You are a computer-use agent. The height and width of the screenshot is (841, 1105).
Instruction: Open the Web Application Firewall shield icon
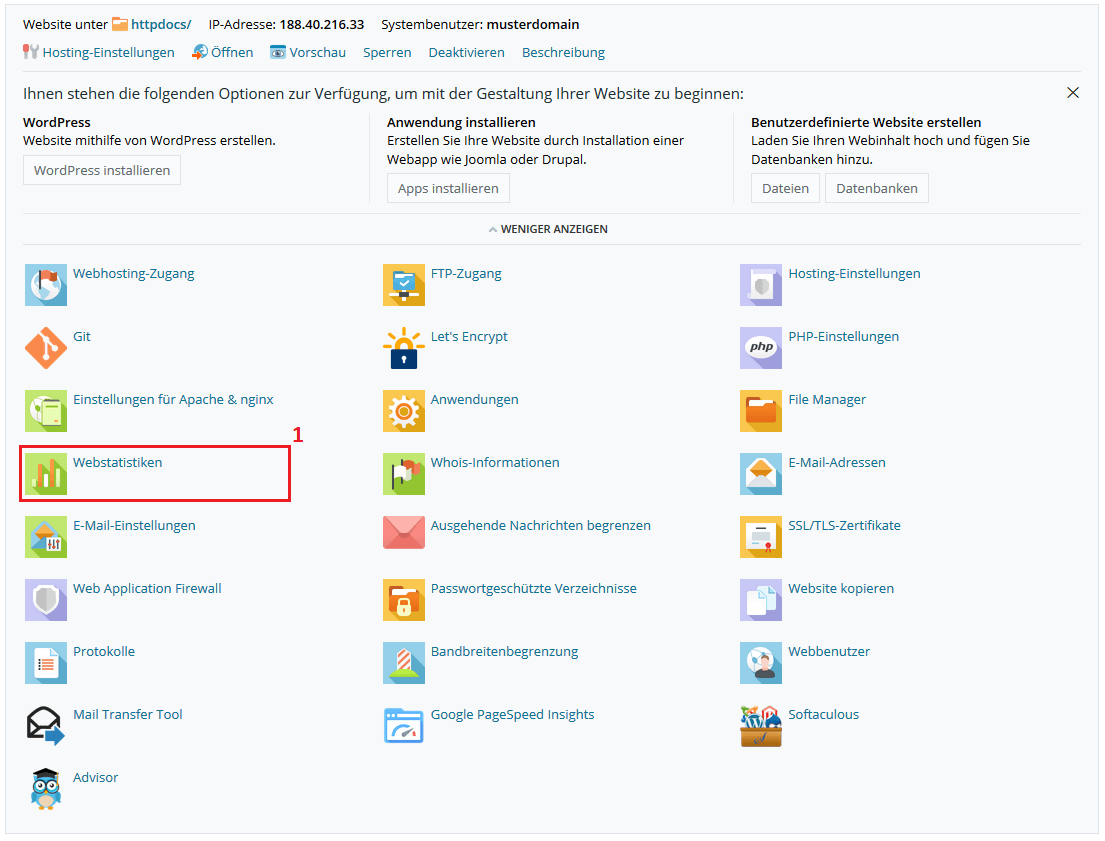click(46, 600)
